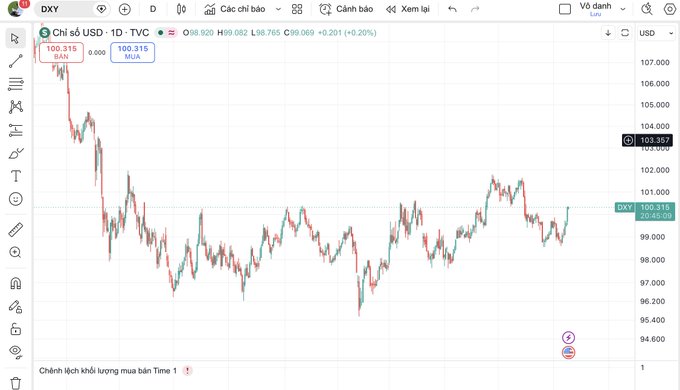Activate the zoom in tool

click(x=16, y=252)
